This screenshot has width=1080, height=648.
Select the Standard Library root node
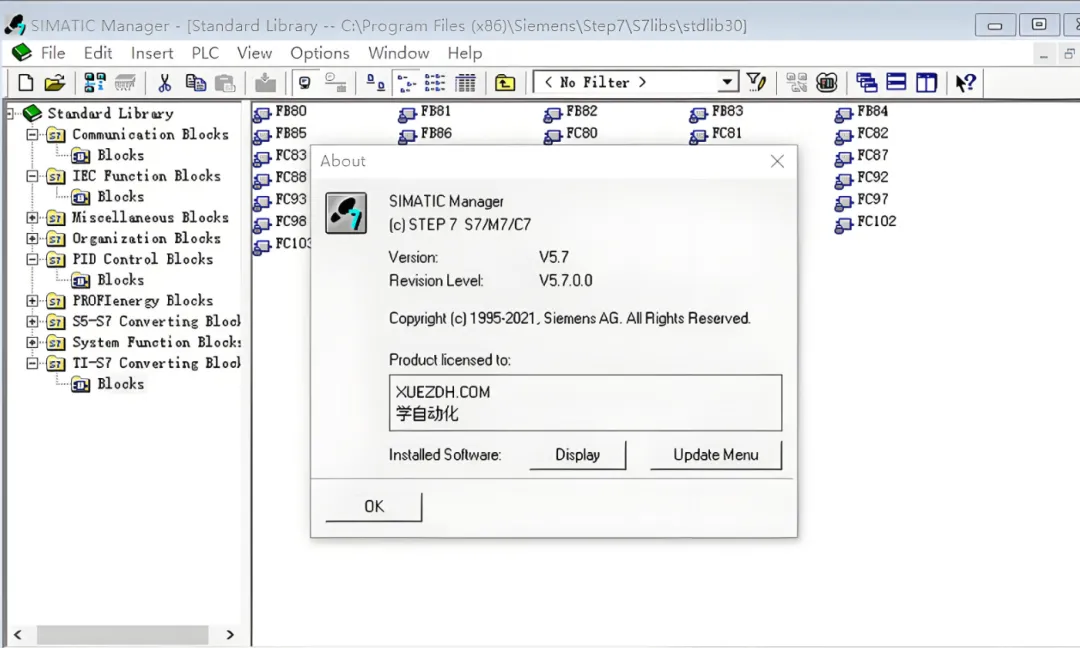[110, 113]
